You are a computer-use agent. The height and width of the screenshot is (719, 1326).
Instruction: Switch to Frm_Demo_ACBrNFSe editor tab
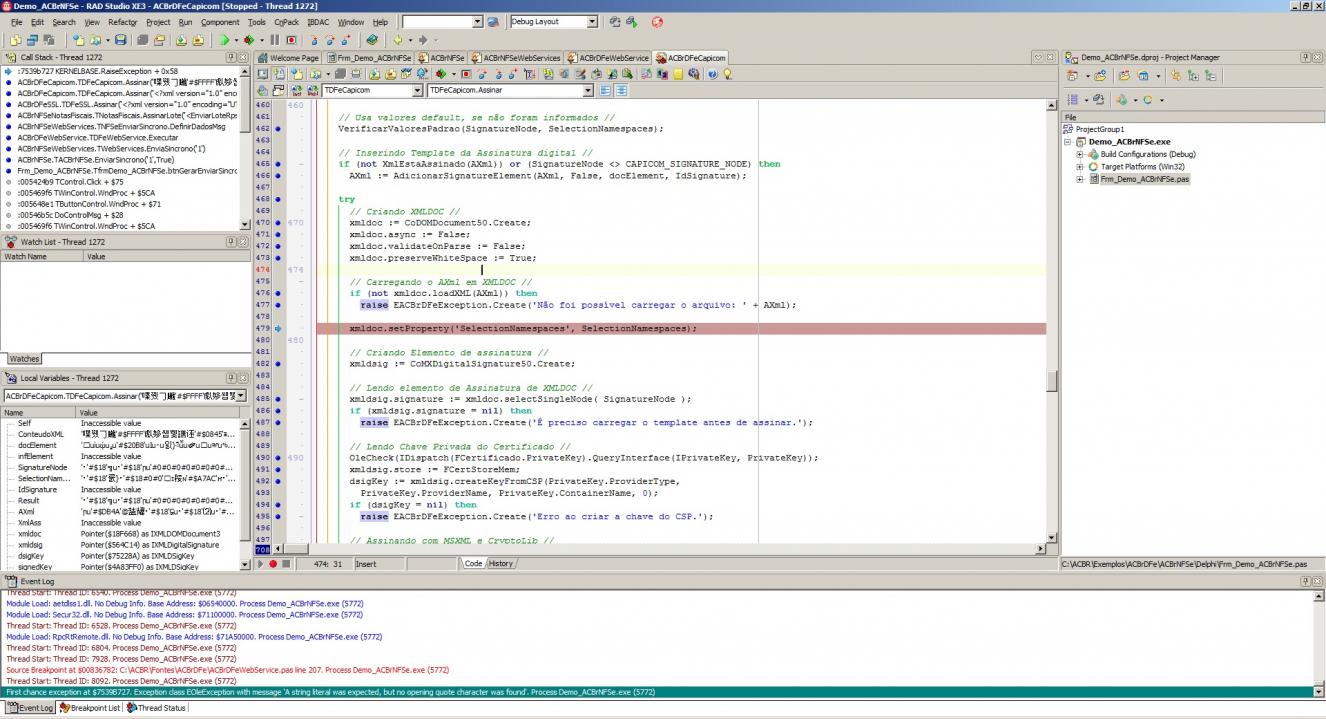[369, 58]
